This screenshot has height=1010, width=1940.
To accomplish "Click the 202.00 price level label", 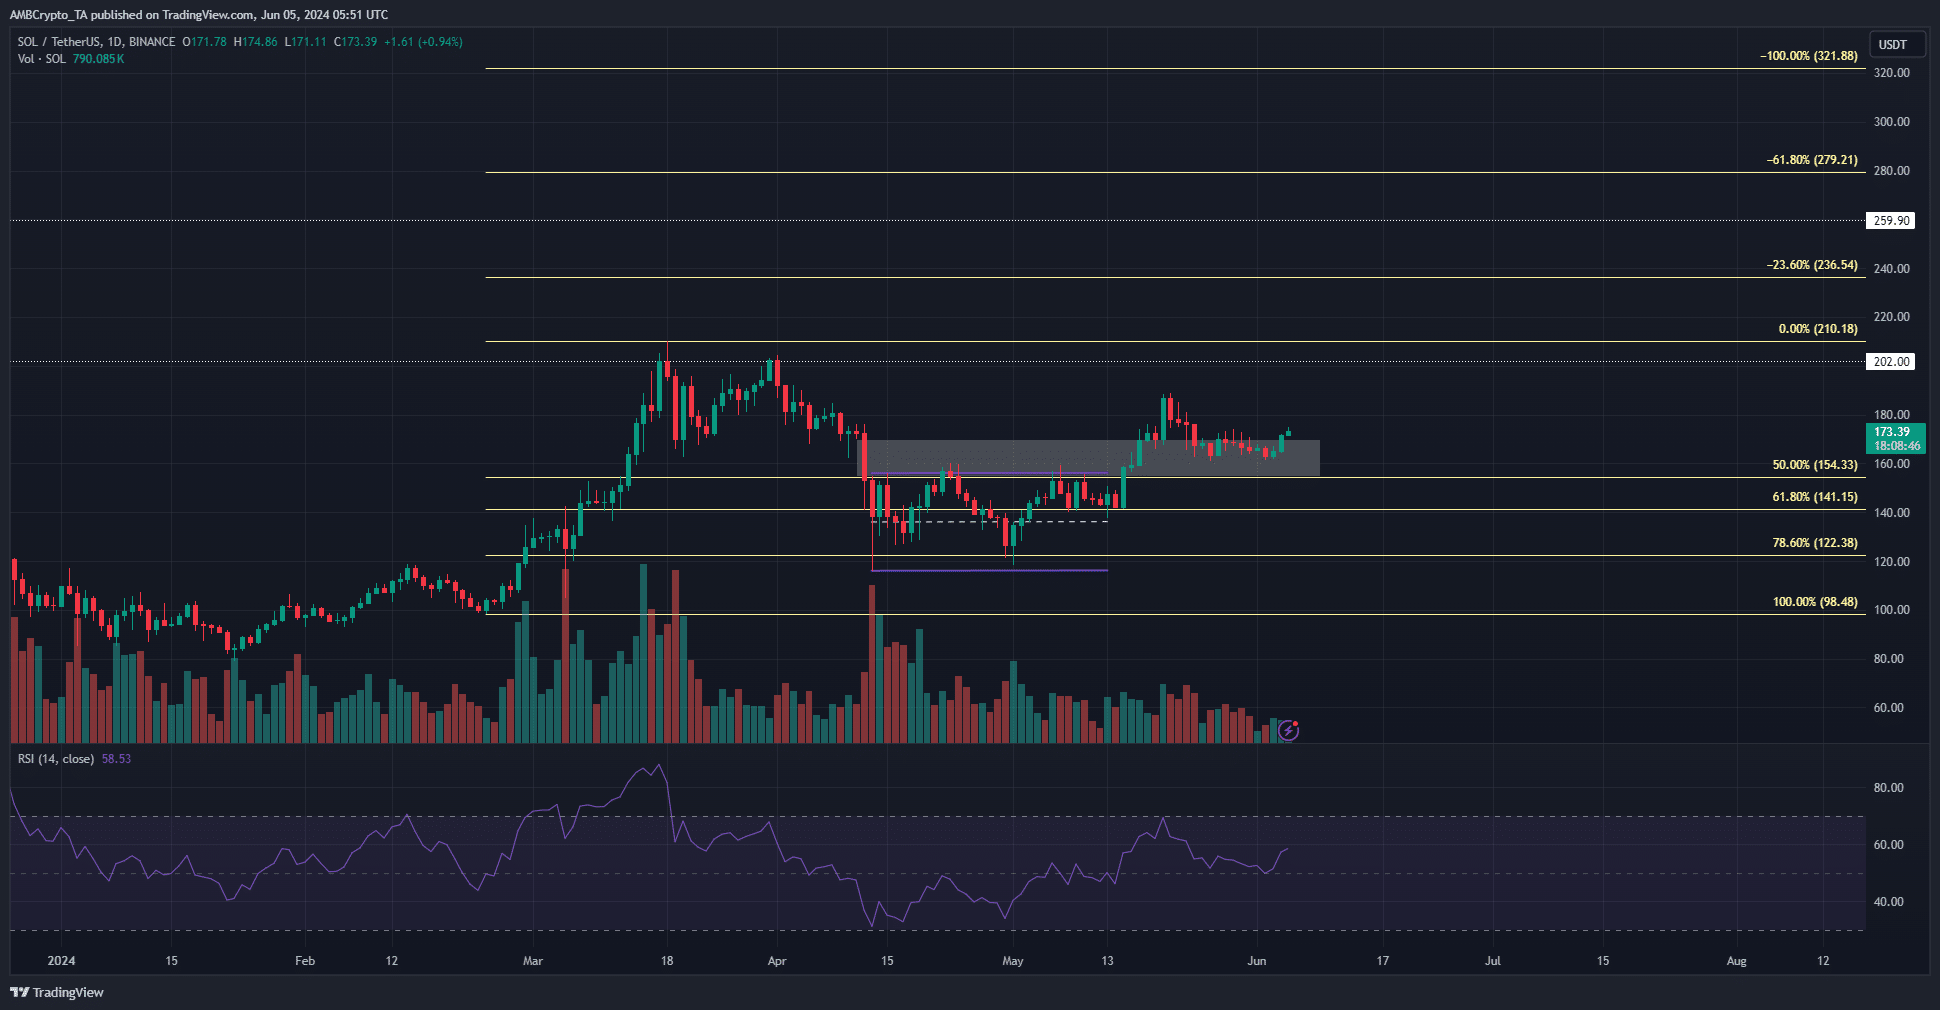I will pos(1891,362).
